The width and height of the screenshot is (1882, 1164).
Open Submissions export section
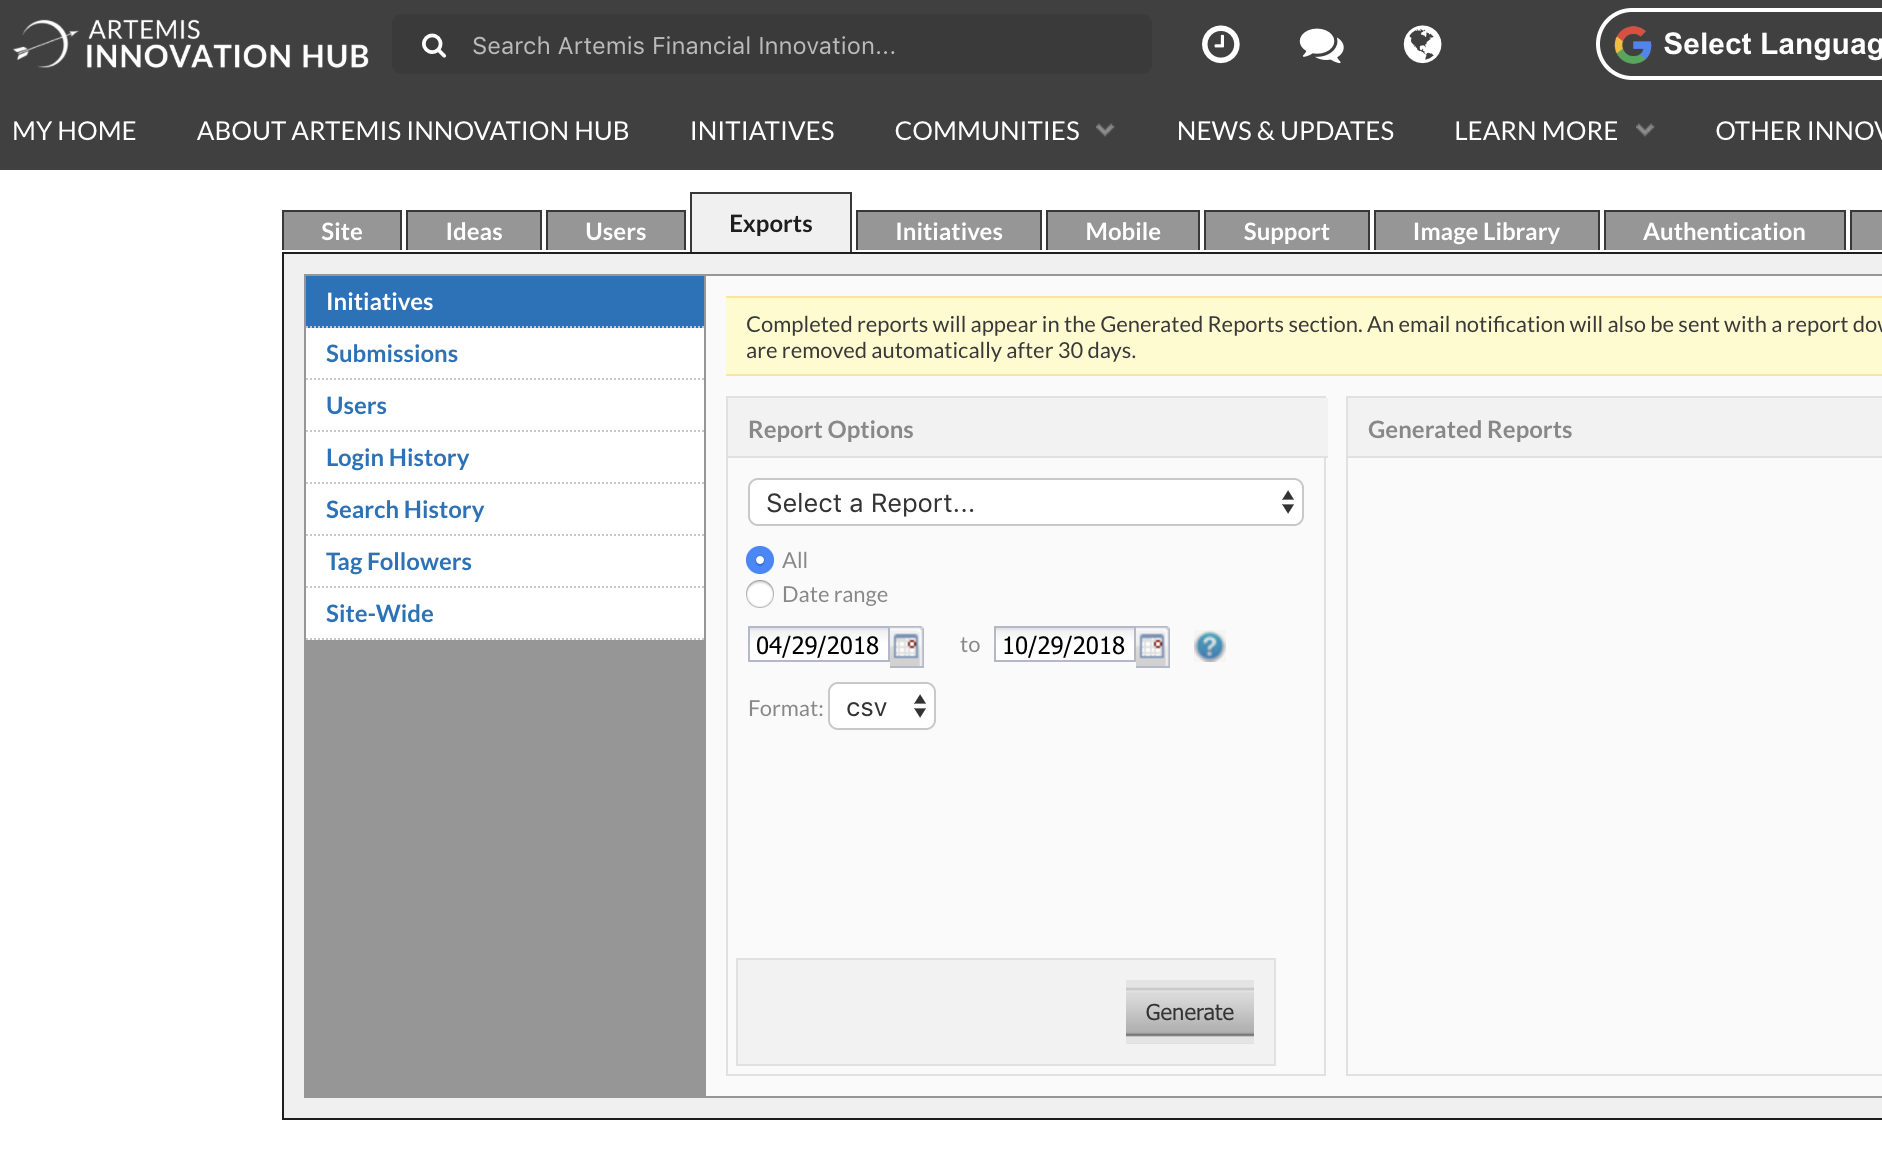(505, 353)
